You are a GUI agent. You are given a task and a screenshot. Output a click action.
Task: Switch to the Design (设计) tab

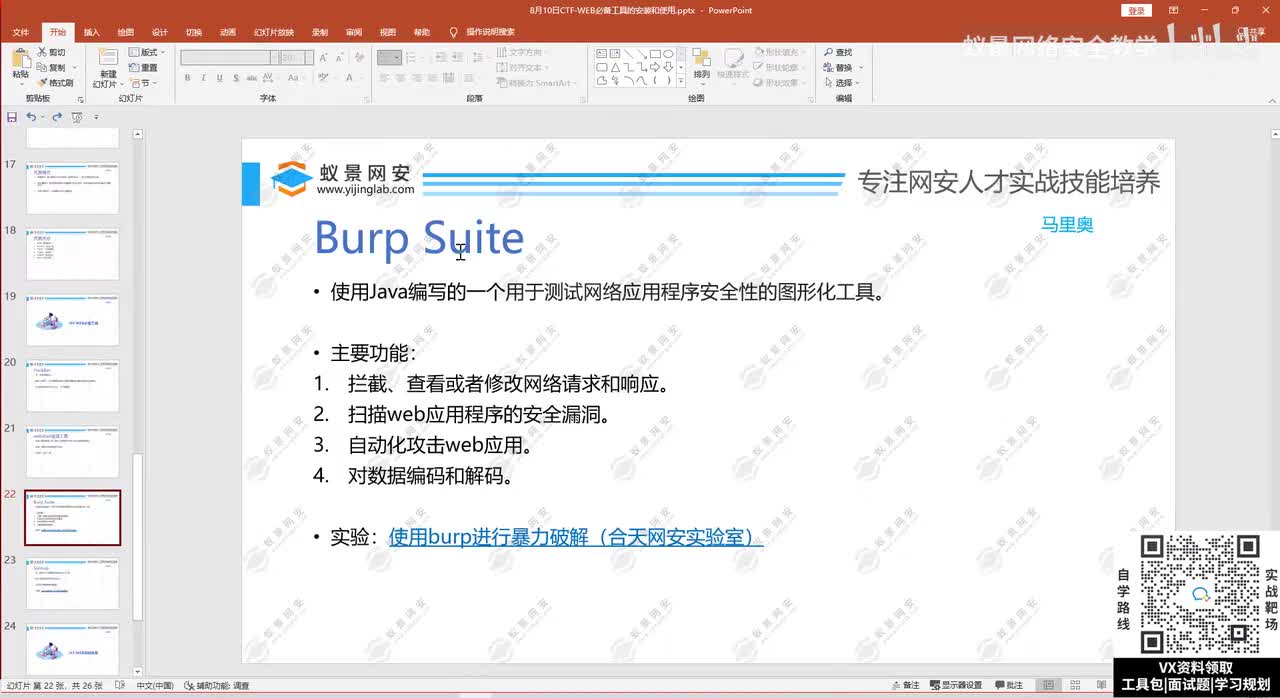click(x=159, y=32)
